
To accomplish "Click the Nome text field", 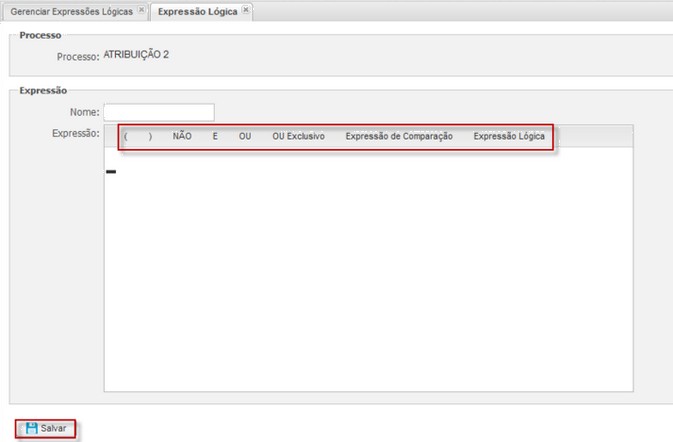I will pyautogui.click(x=159, y=112).
